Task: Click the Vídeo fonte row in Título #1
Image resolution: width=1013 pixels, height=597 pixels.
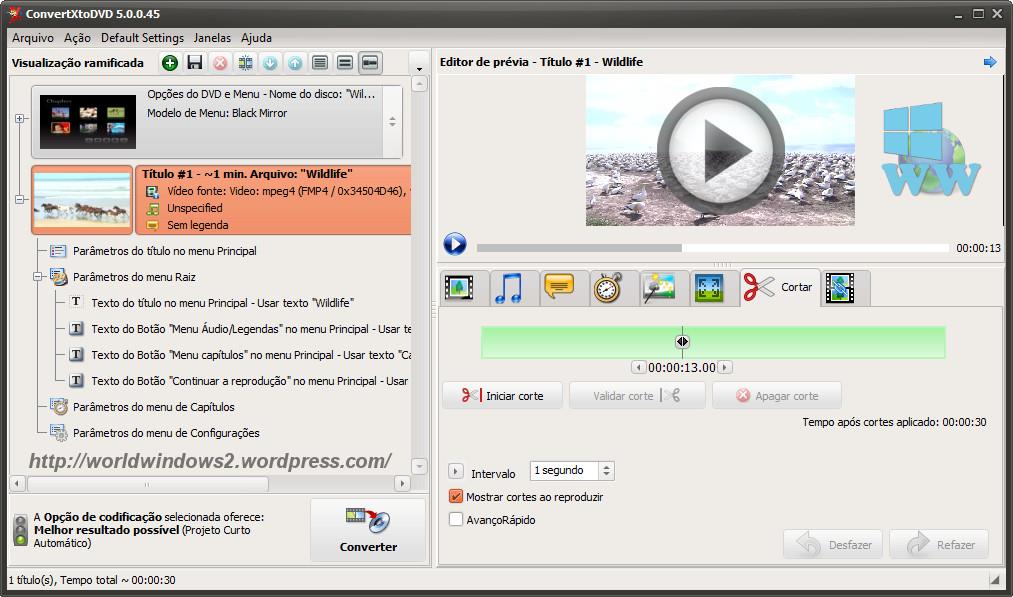Action: coord(278,191)
